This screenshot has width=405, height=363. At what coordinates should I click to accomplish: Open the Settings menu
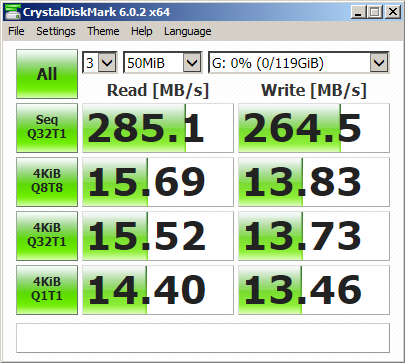[56, 31]
